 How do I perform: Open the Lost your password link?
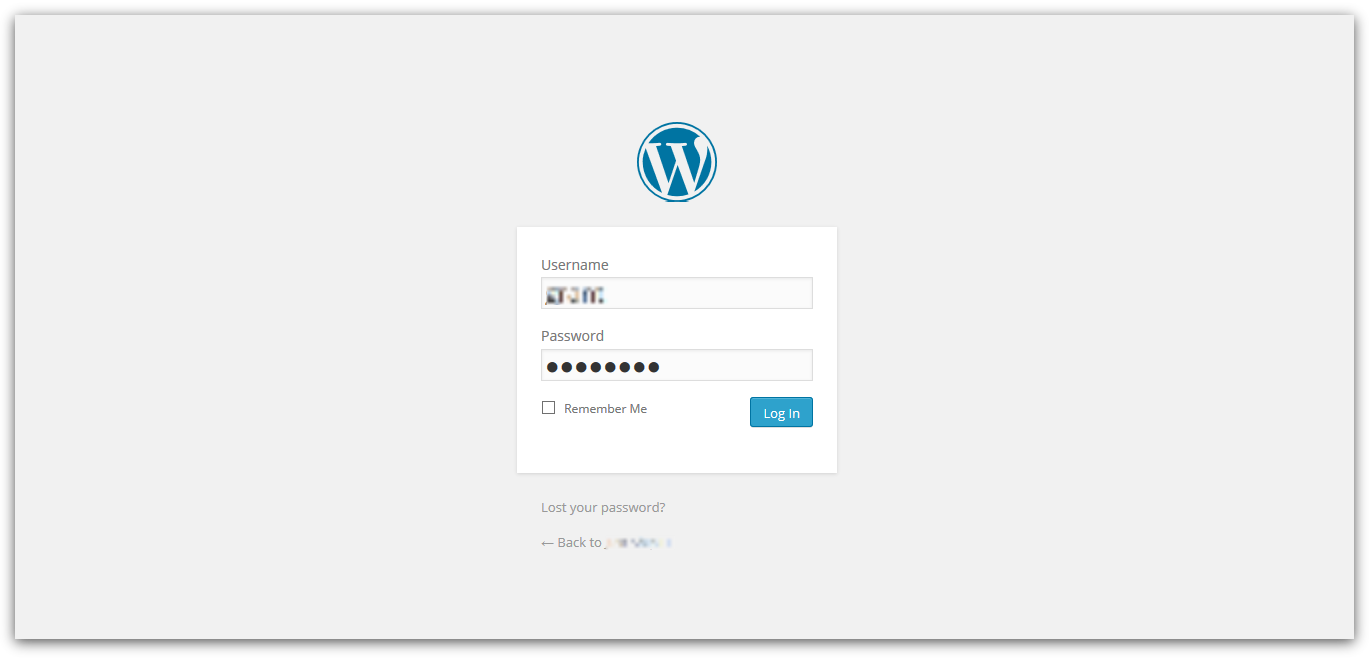[603, 507]
